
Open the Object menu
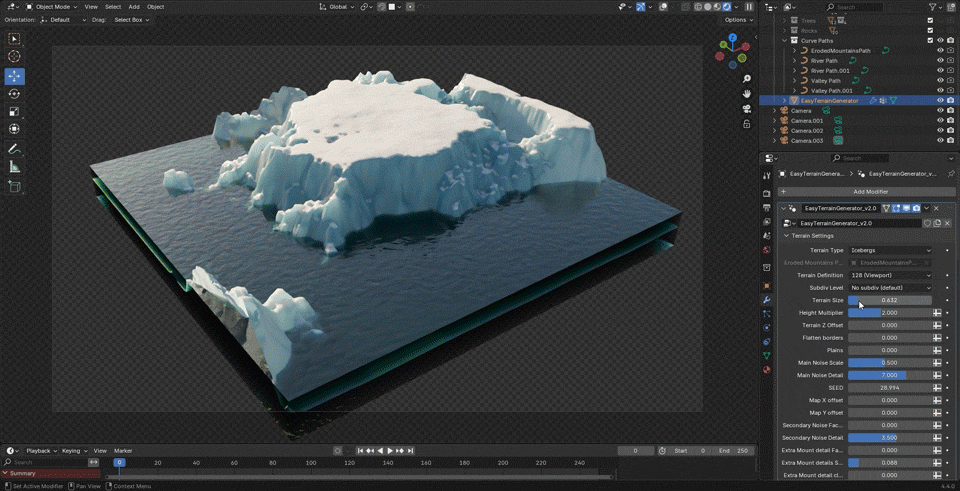[156, 7]
